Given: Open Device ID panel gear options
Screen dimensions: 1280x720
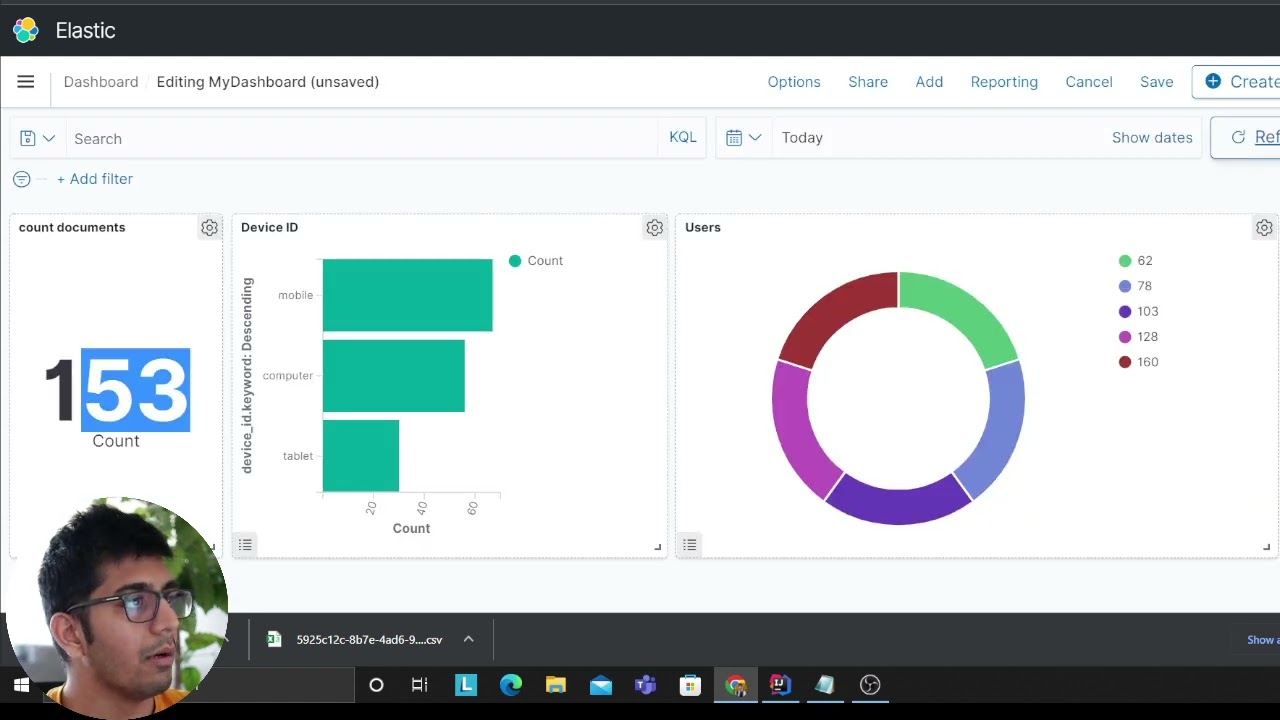Looking at the screenshot, I should coord(654,228).
